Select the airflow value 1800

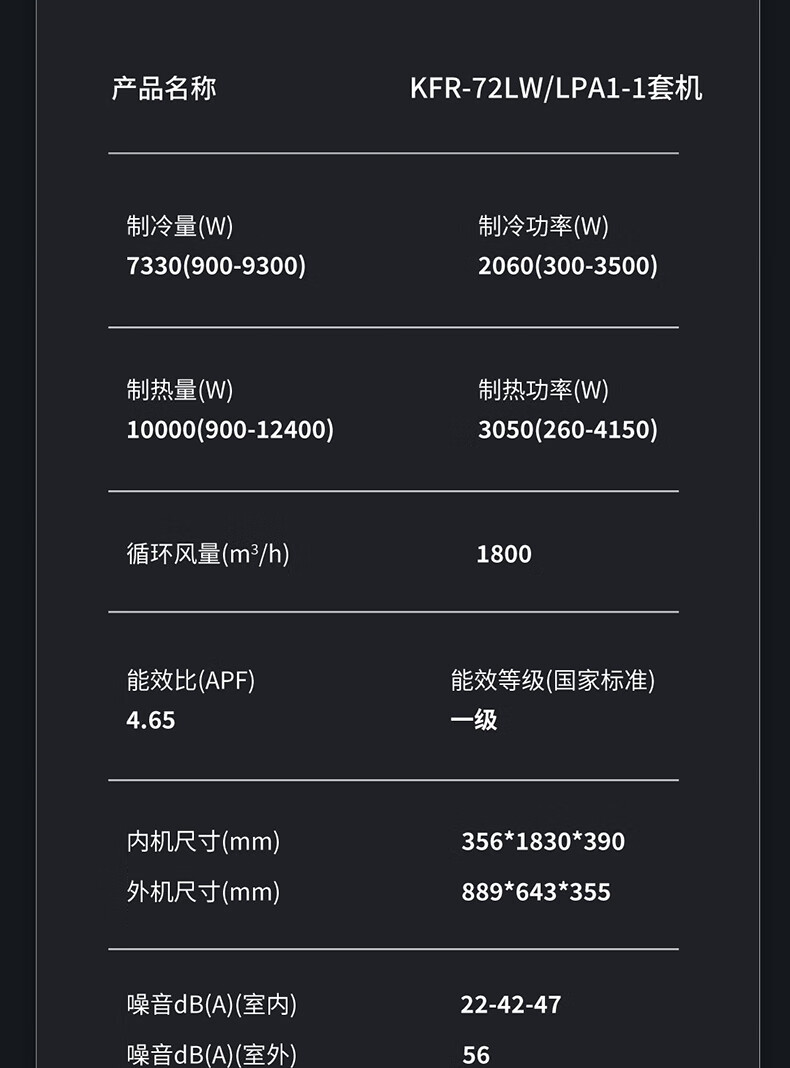[x=504, y=554]
